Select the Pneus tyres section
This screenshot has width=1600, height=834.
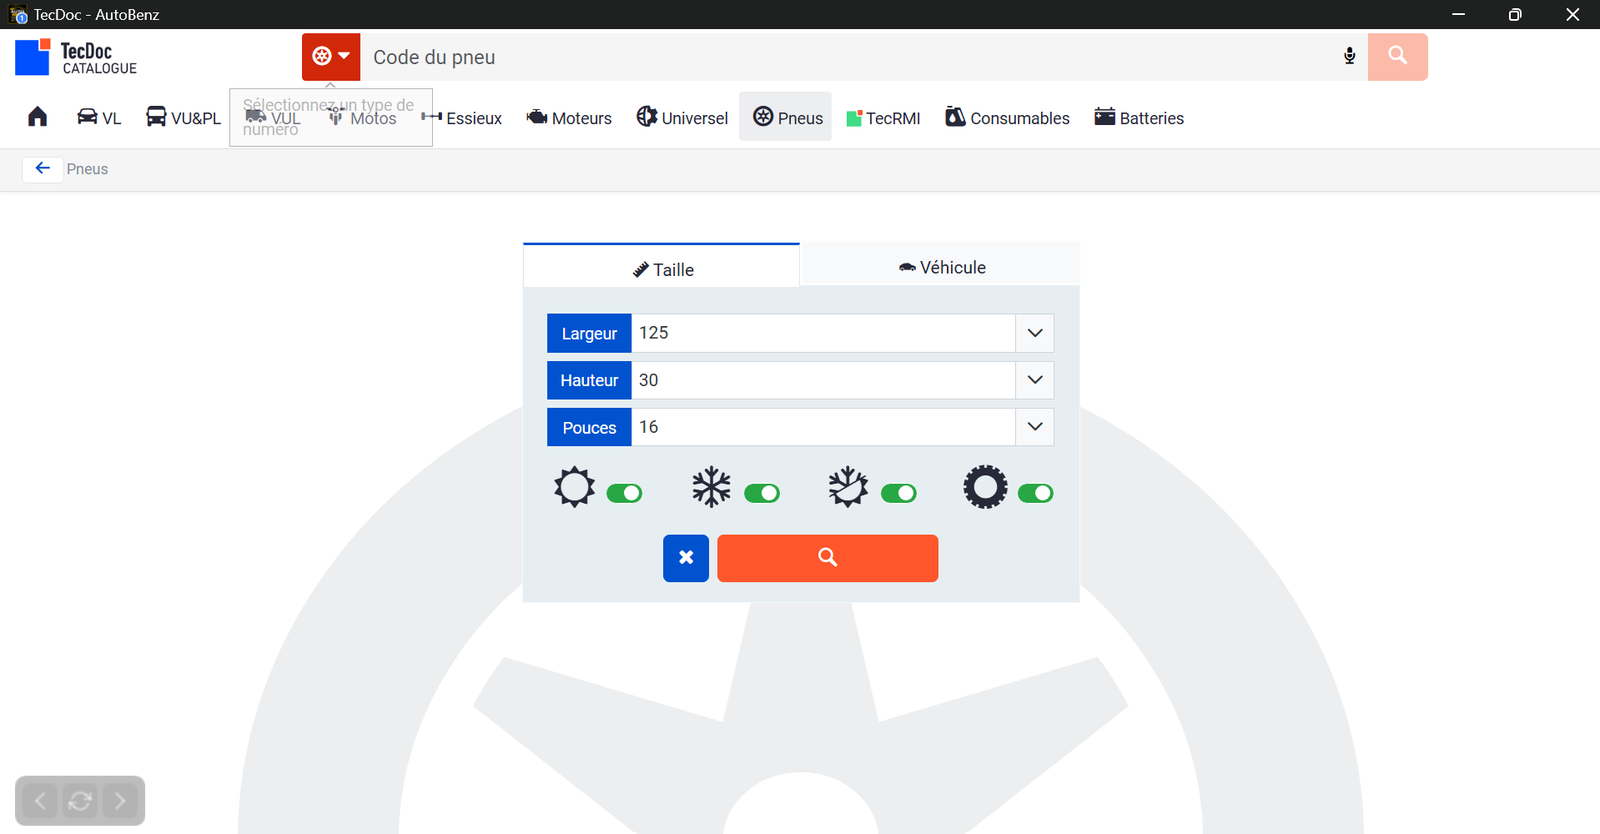[786, 117]
